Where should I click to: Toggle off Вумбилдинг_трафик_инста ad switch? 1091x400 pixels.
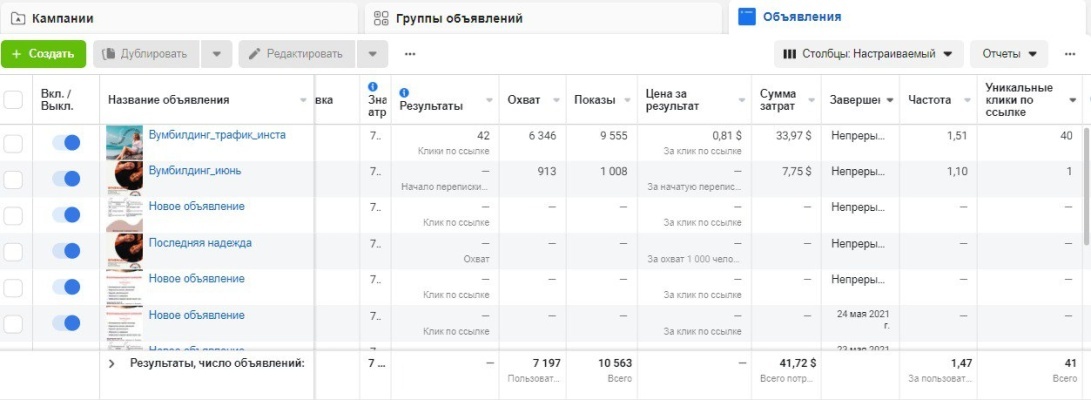click(x=66, y=143)
